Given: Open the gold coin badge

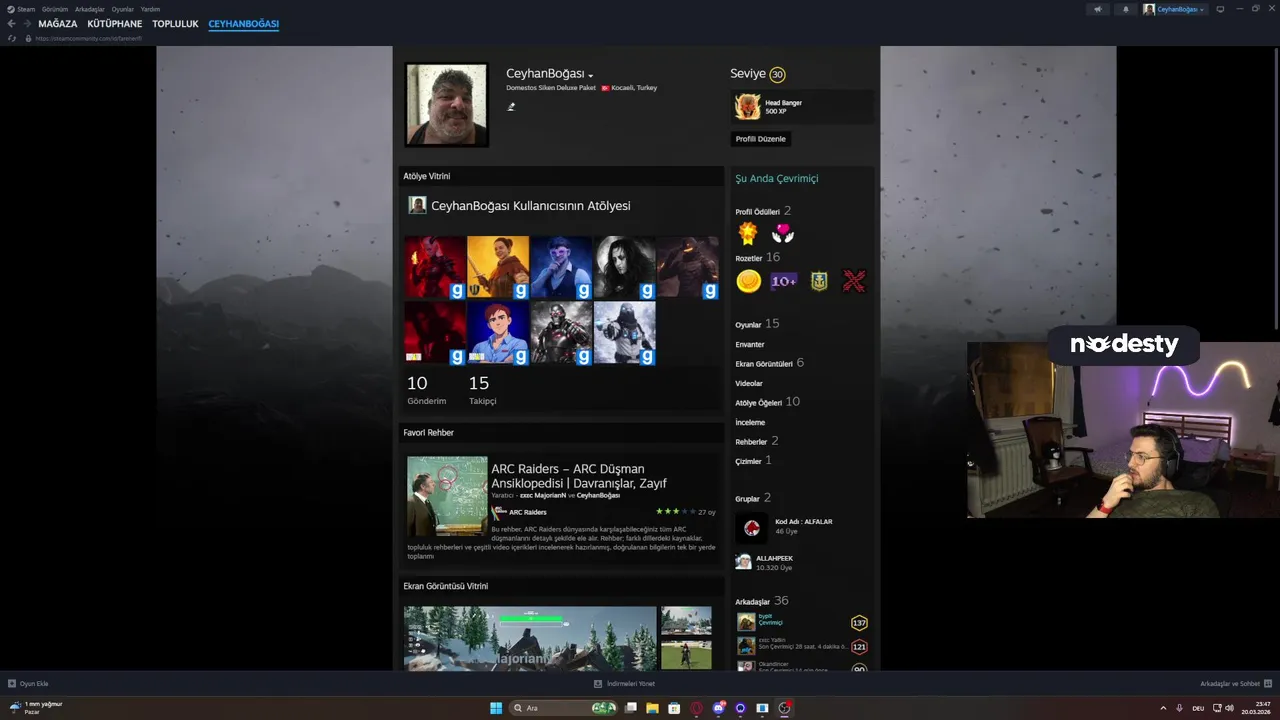Looking at the screenshot, I should click(x=748, y=281).
